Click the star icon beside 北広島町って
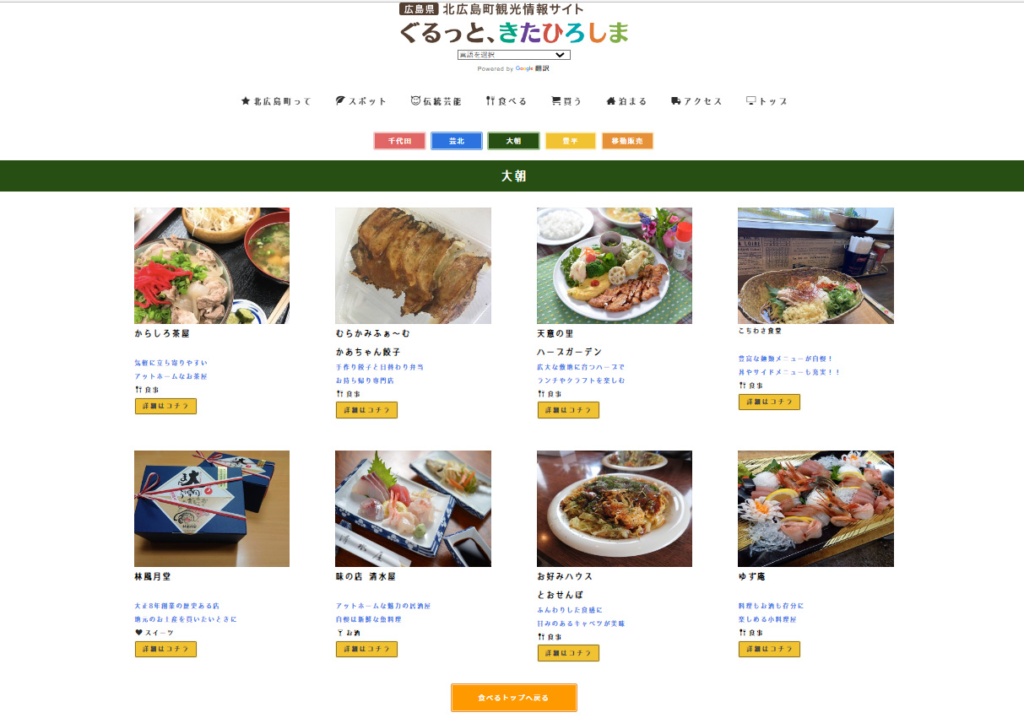The width and height of the screenshot is (1024, 718). (x=246, y=101)
